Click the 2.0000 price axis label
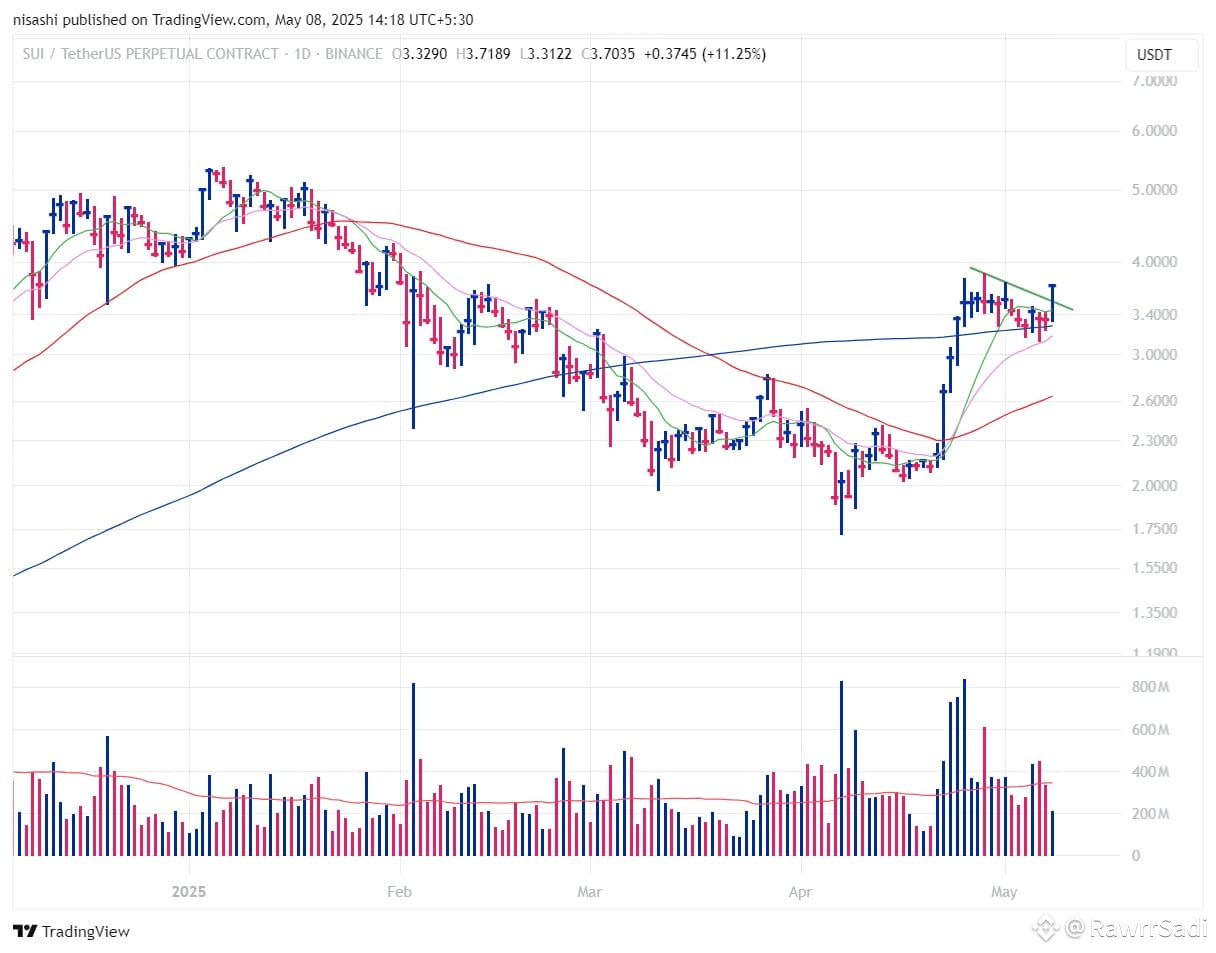Image resolution: width=1216 pixels, height=953 pixels. pos(1153,486)
